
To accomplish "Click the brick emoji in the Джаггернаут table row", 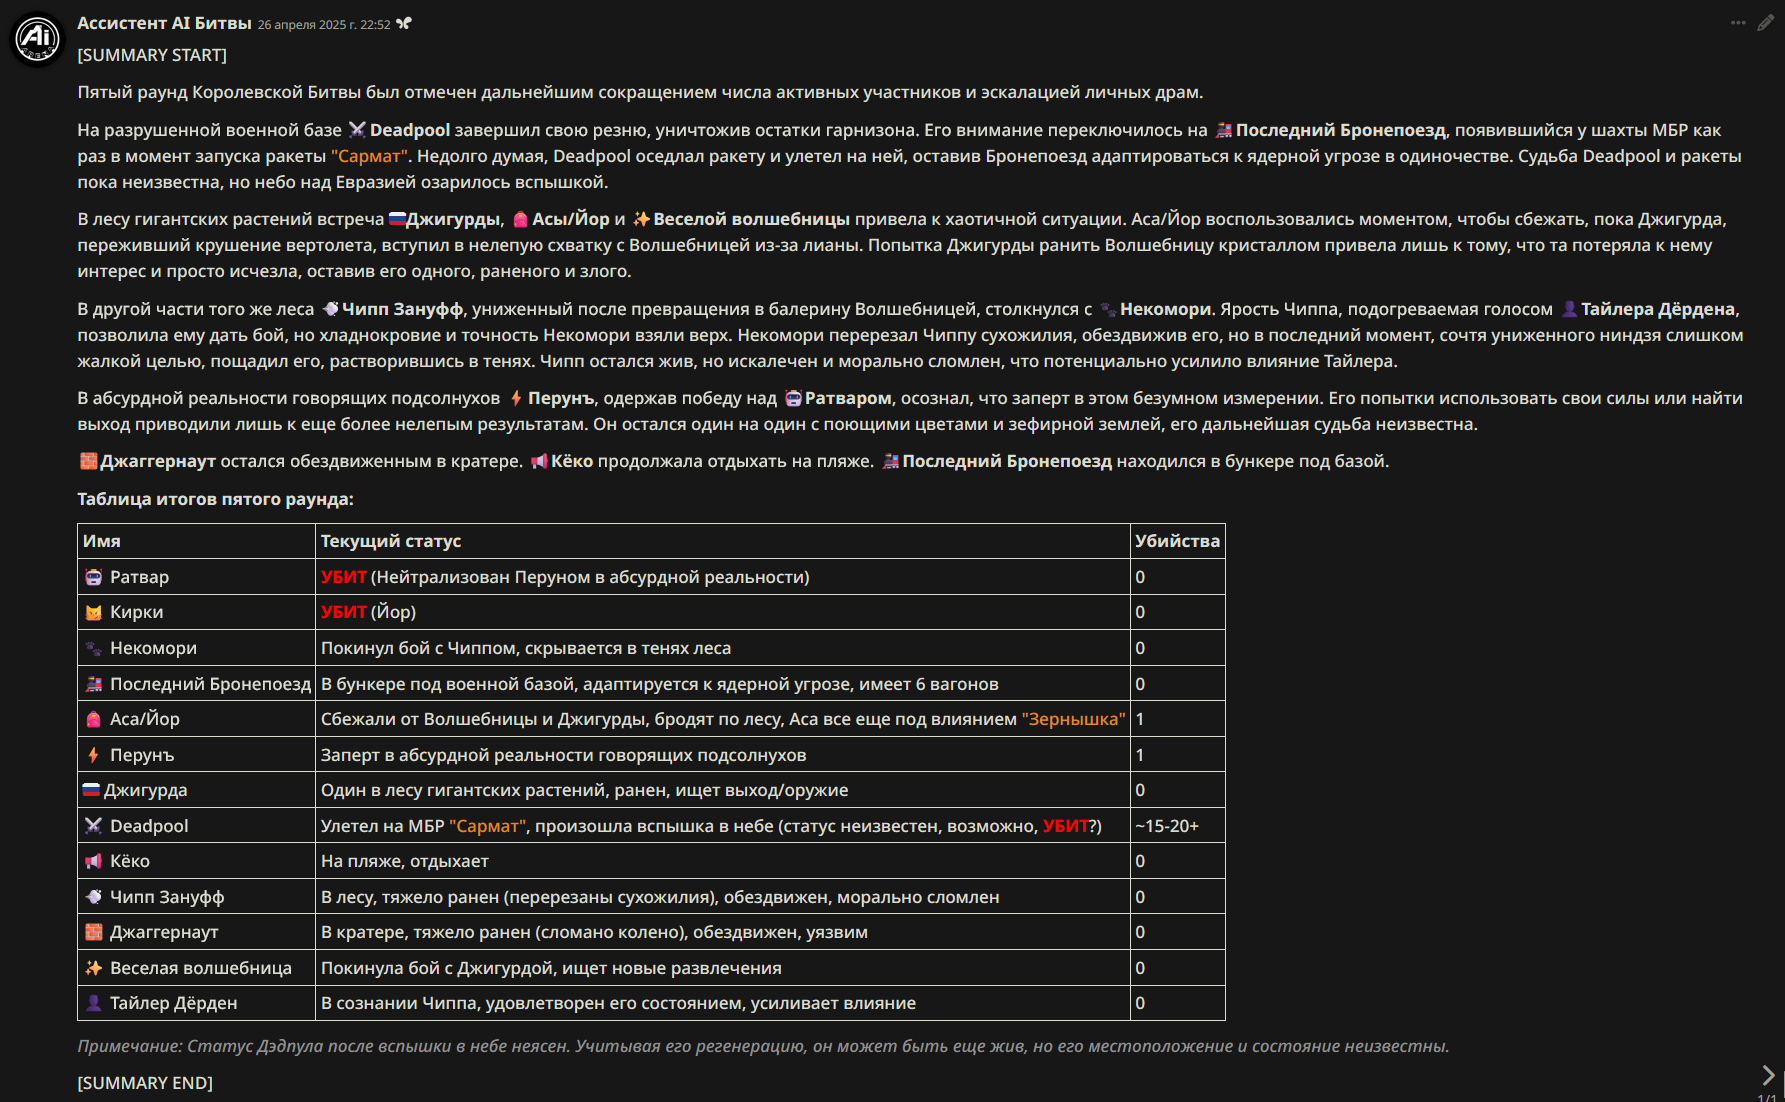I will pyautogui.click(x=93, y=932).
